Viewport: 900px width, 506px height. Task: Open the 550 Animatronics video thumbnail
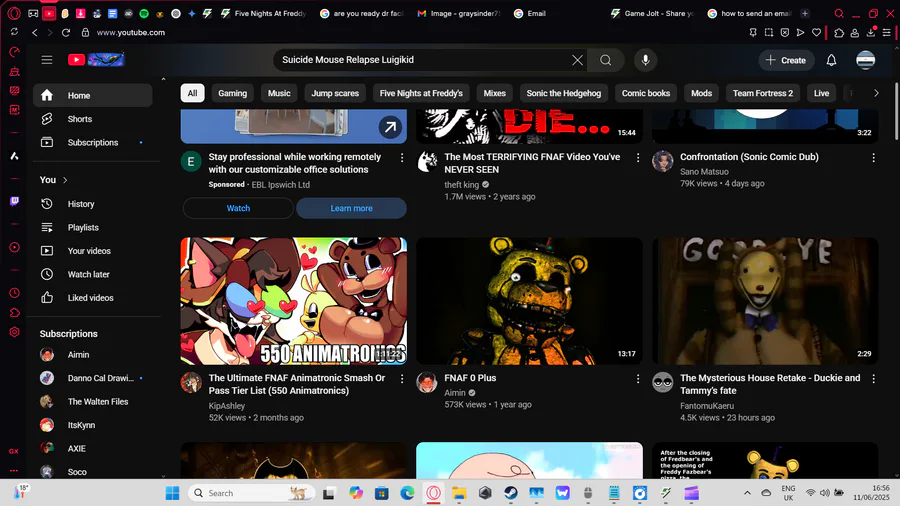pyautogui.click(x=294, y=301)
